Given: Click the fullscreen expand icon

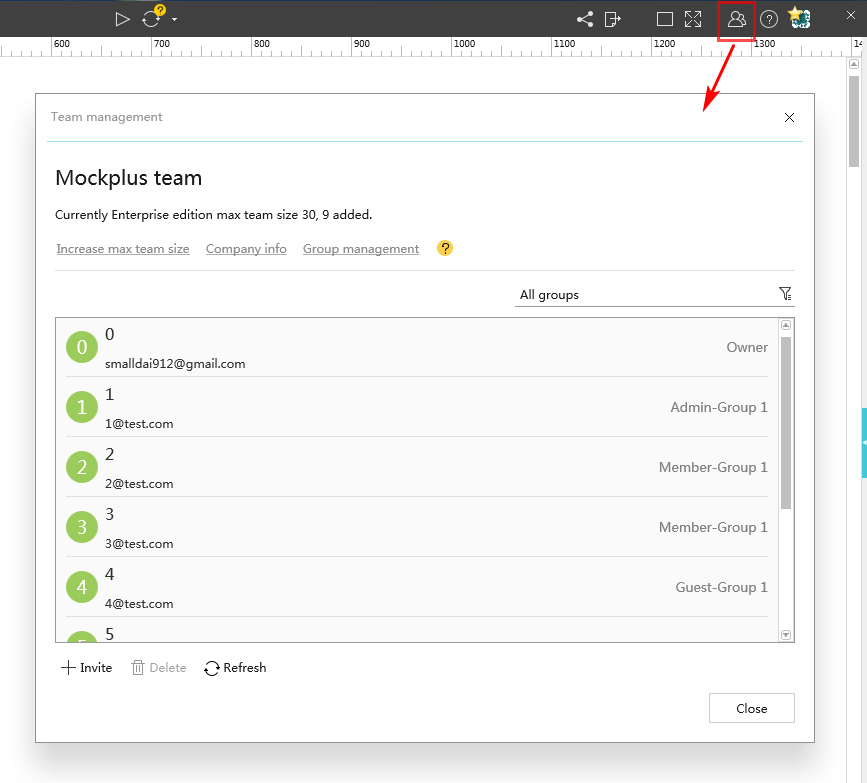Looking at the screenshot, I should point(693,19).
